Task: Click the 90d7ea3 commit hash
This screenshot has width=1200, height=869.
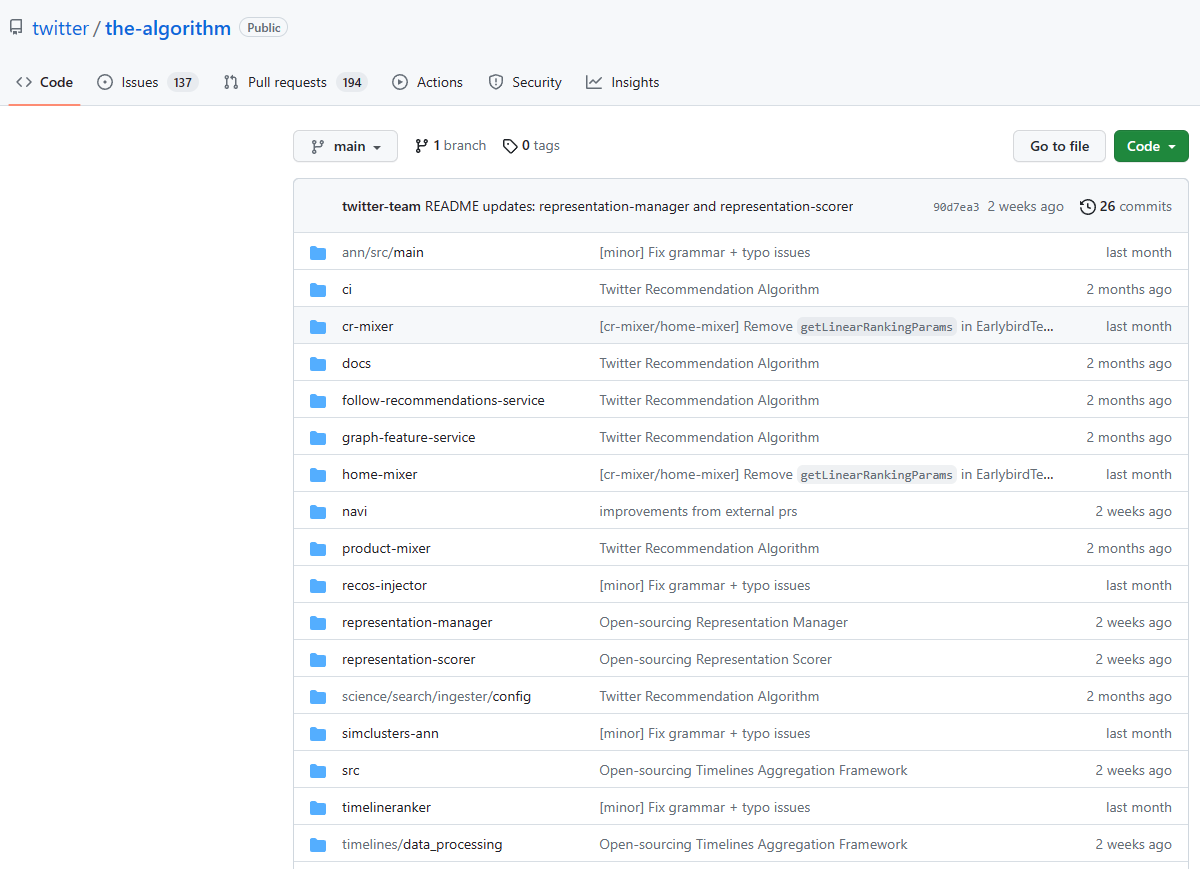Action: [x=956, y=207]
